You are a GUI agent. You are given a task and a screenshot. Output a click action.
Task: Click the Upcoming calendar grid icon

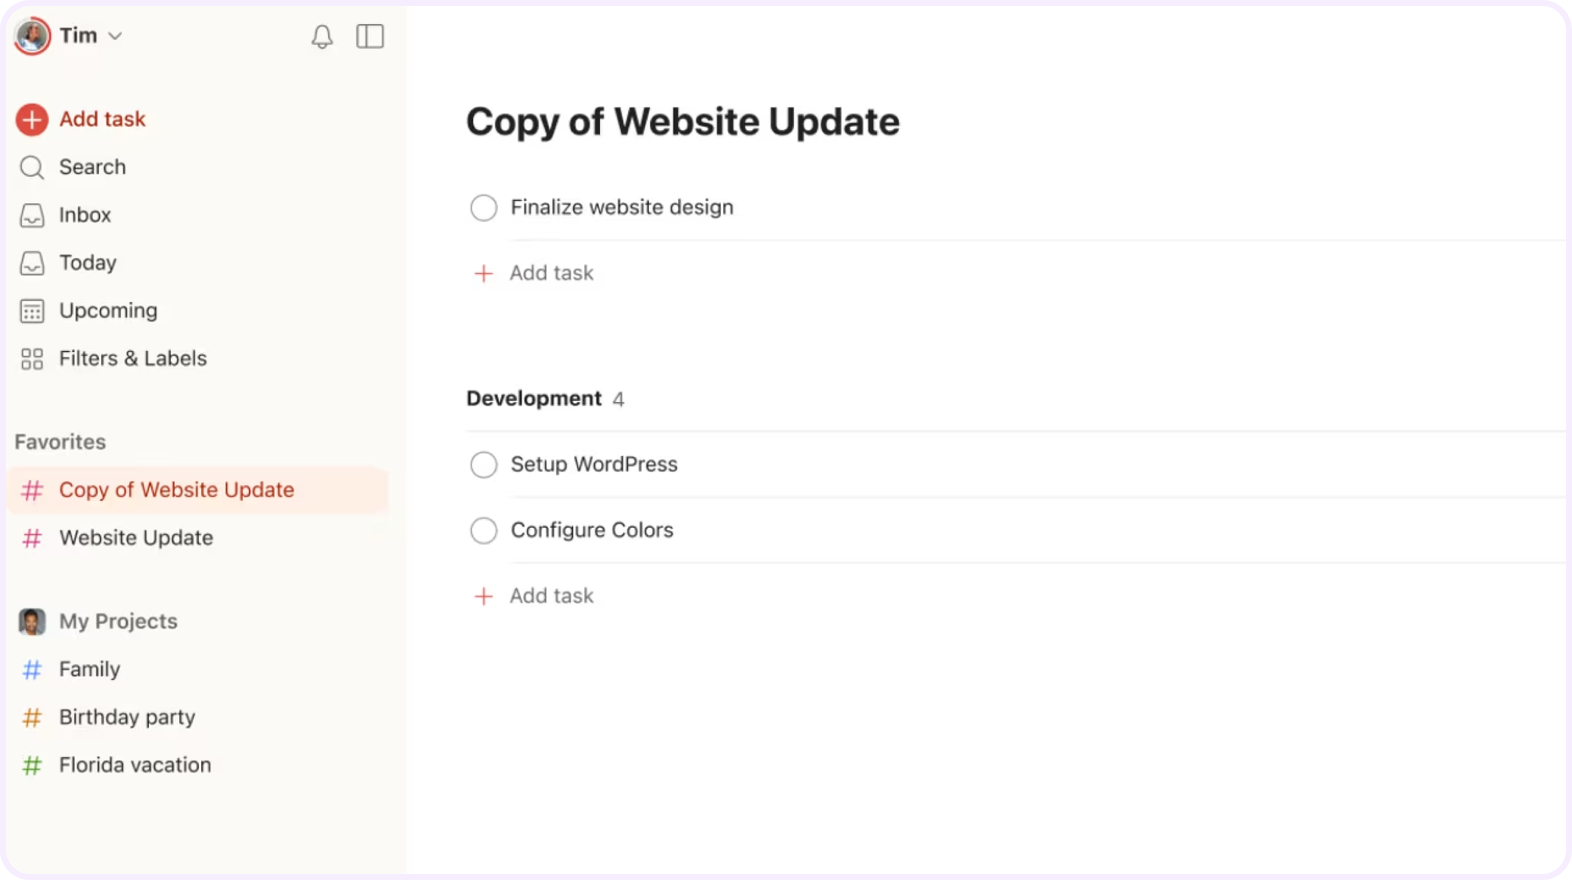[32, 311]
